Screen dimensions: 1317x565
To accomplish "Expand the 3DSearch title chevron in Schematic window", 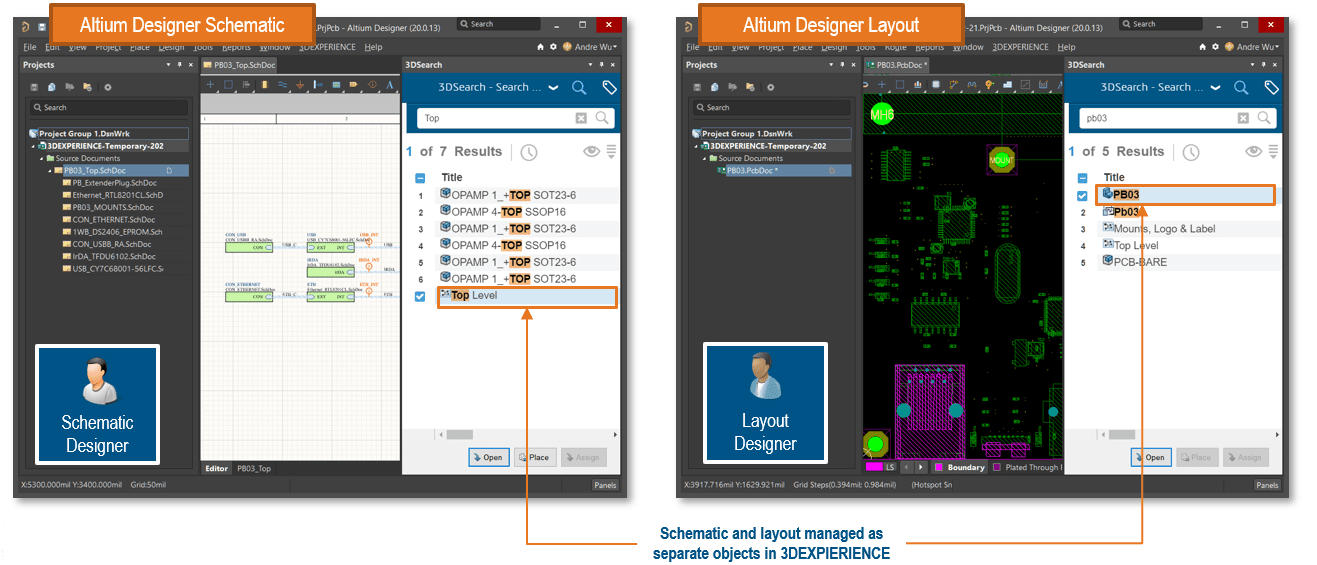I will 553,88.
